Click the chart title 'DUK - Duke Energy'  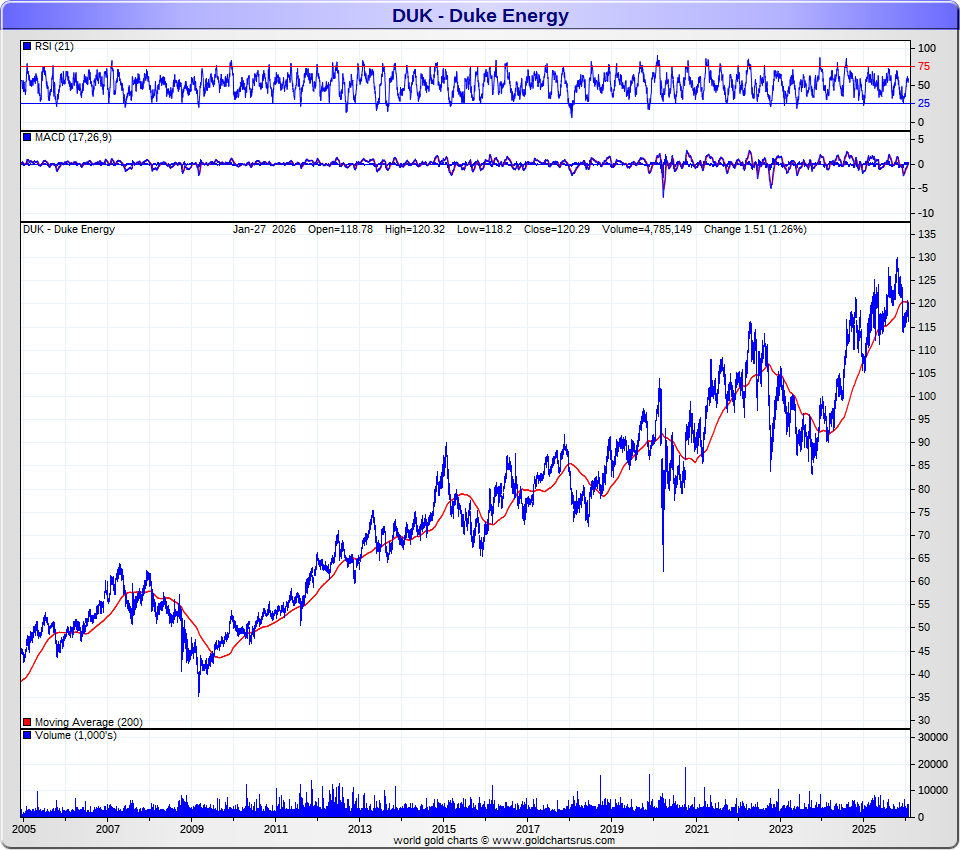pyautogui.click(x=480, y=15)
